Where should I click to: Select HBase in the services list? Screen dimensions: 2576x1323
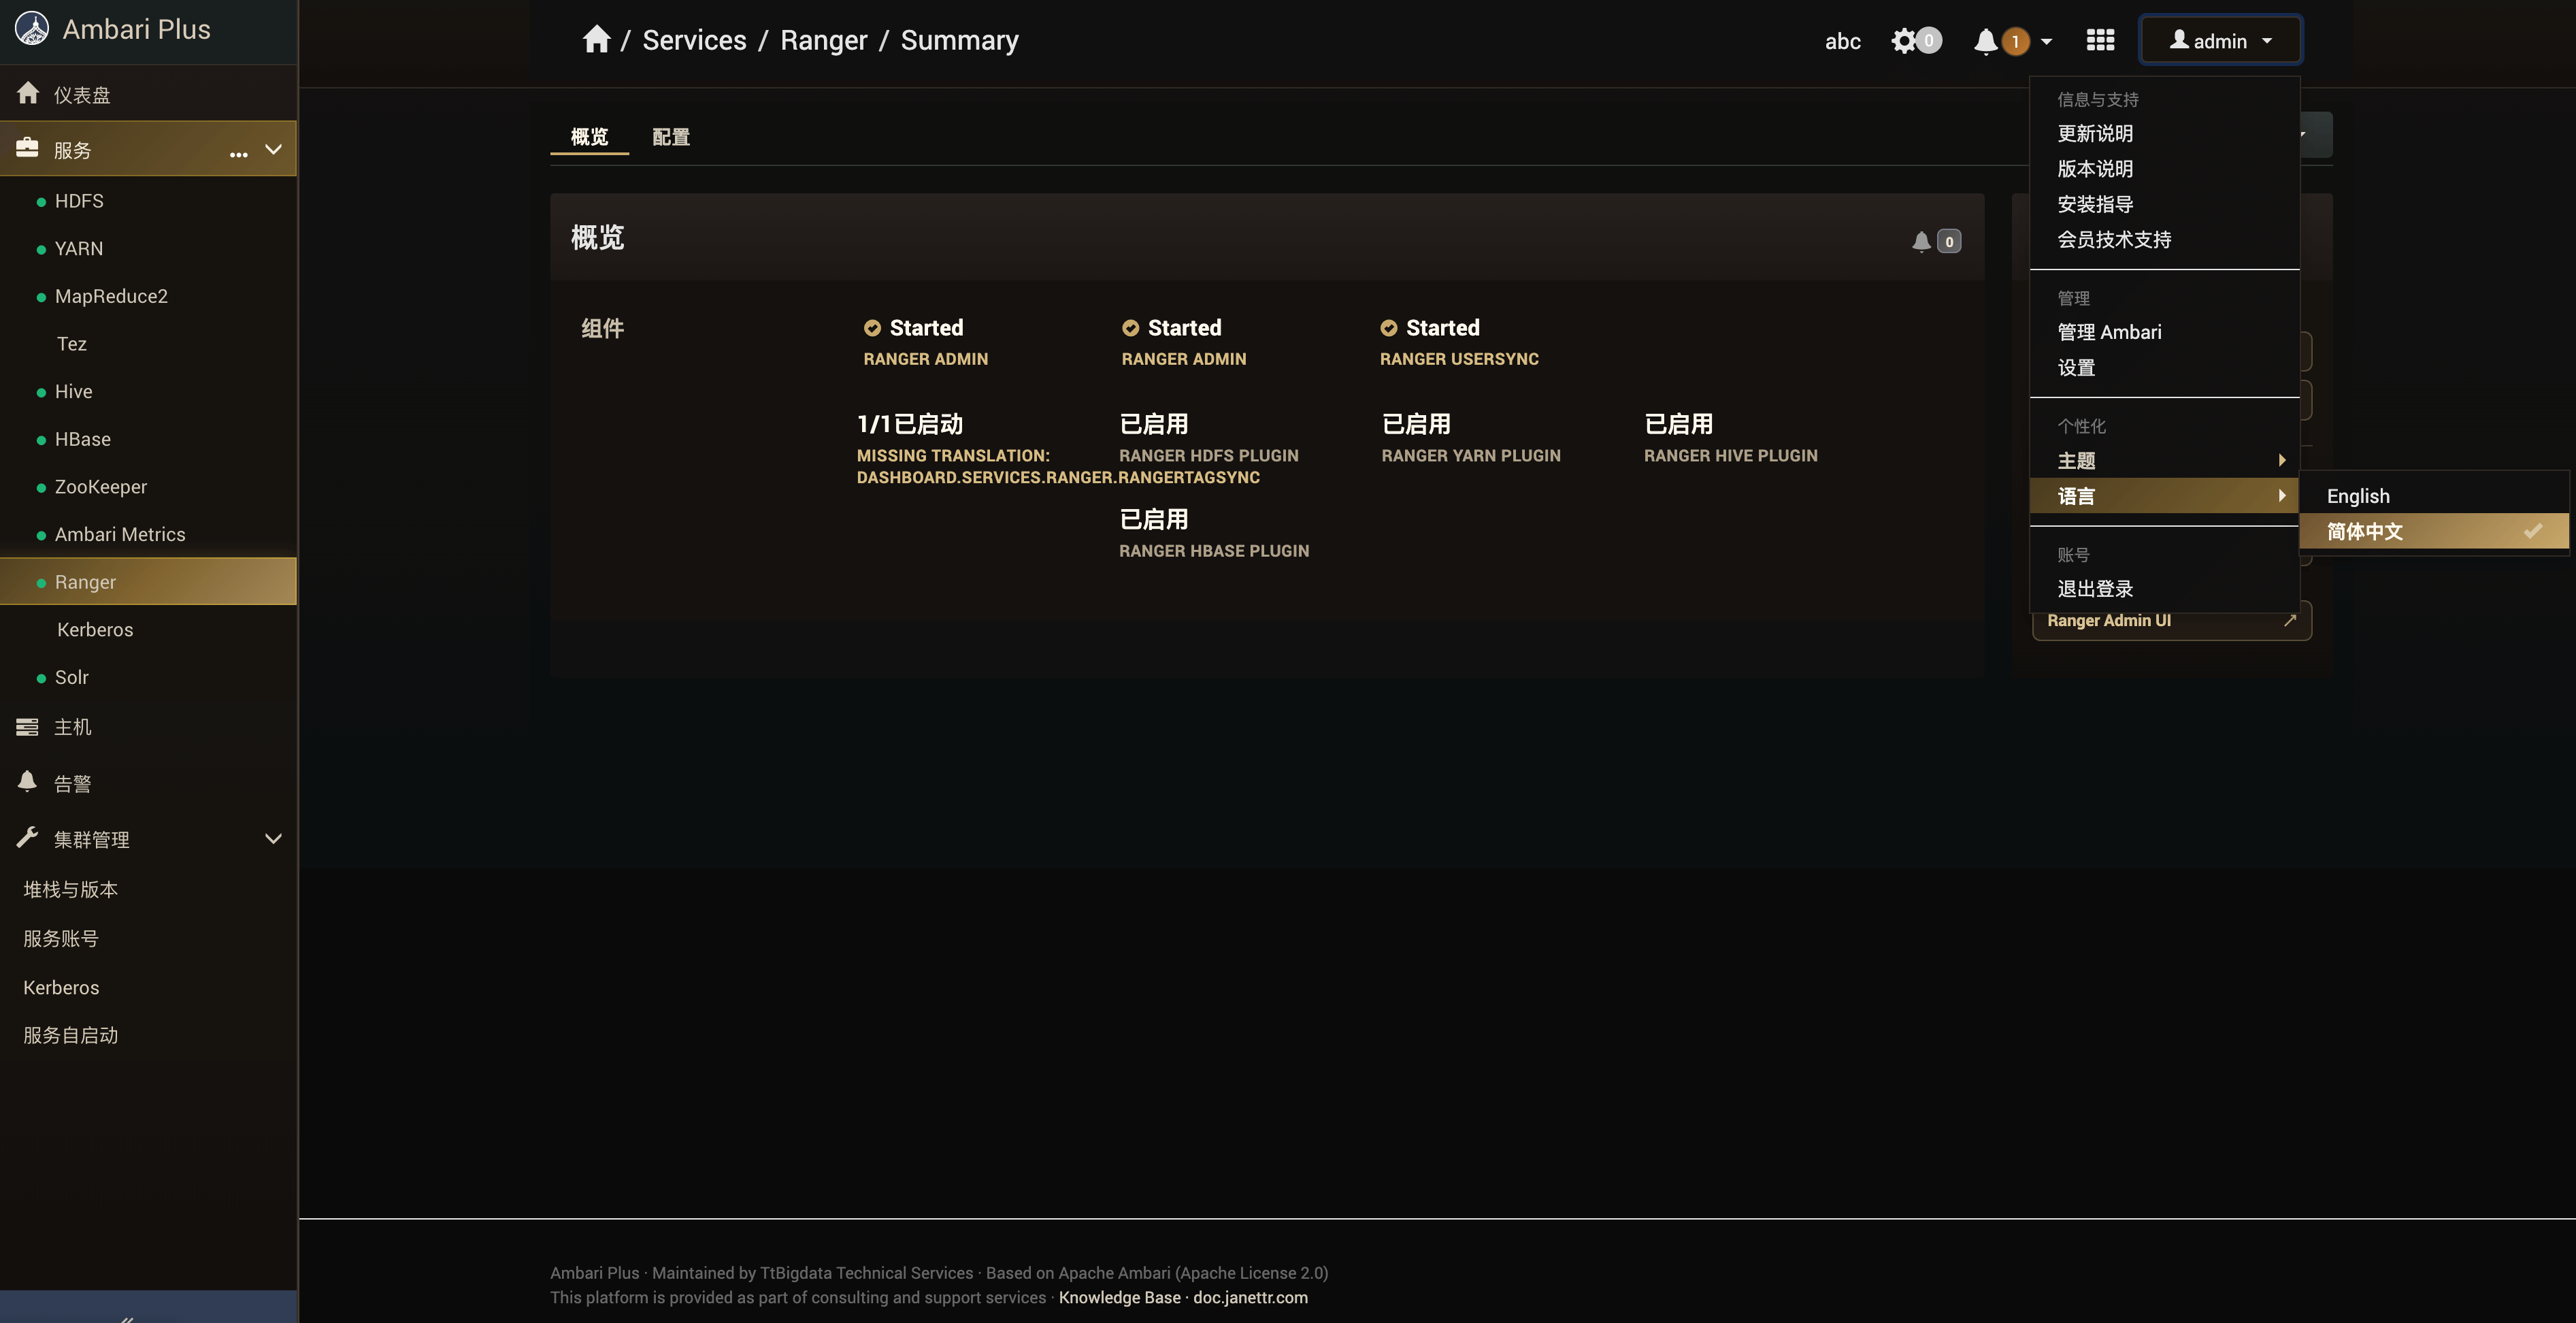(x=83, y=439)
